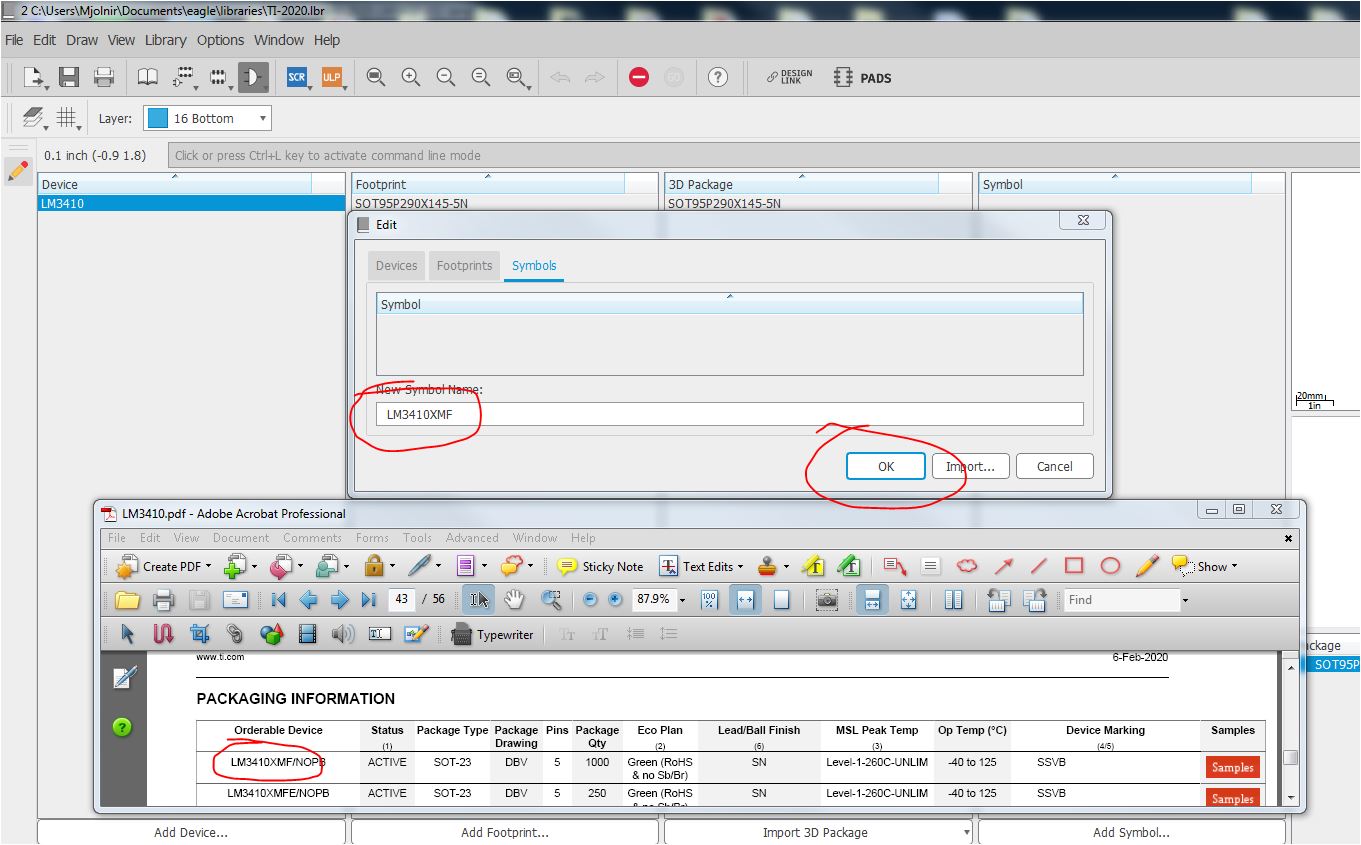Select the Hand tool in Acrobat
This screenshot has width=1361, height=845.
point(514,600)
